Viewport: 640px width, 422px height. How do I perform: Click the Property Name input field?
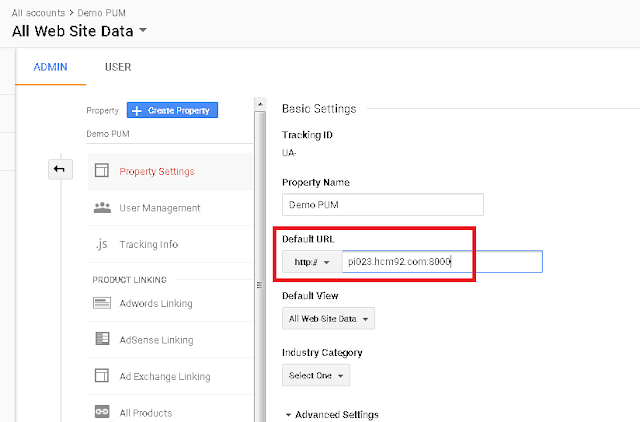383,205
